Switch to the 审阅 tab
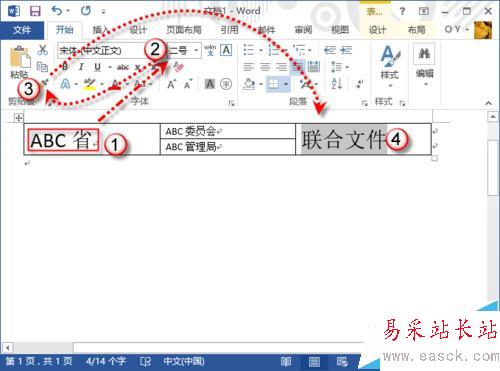This screenshot has width=500, height=371. click(303, 30)
